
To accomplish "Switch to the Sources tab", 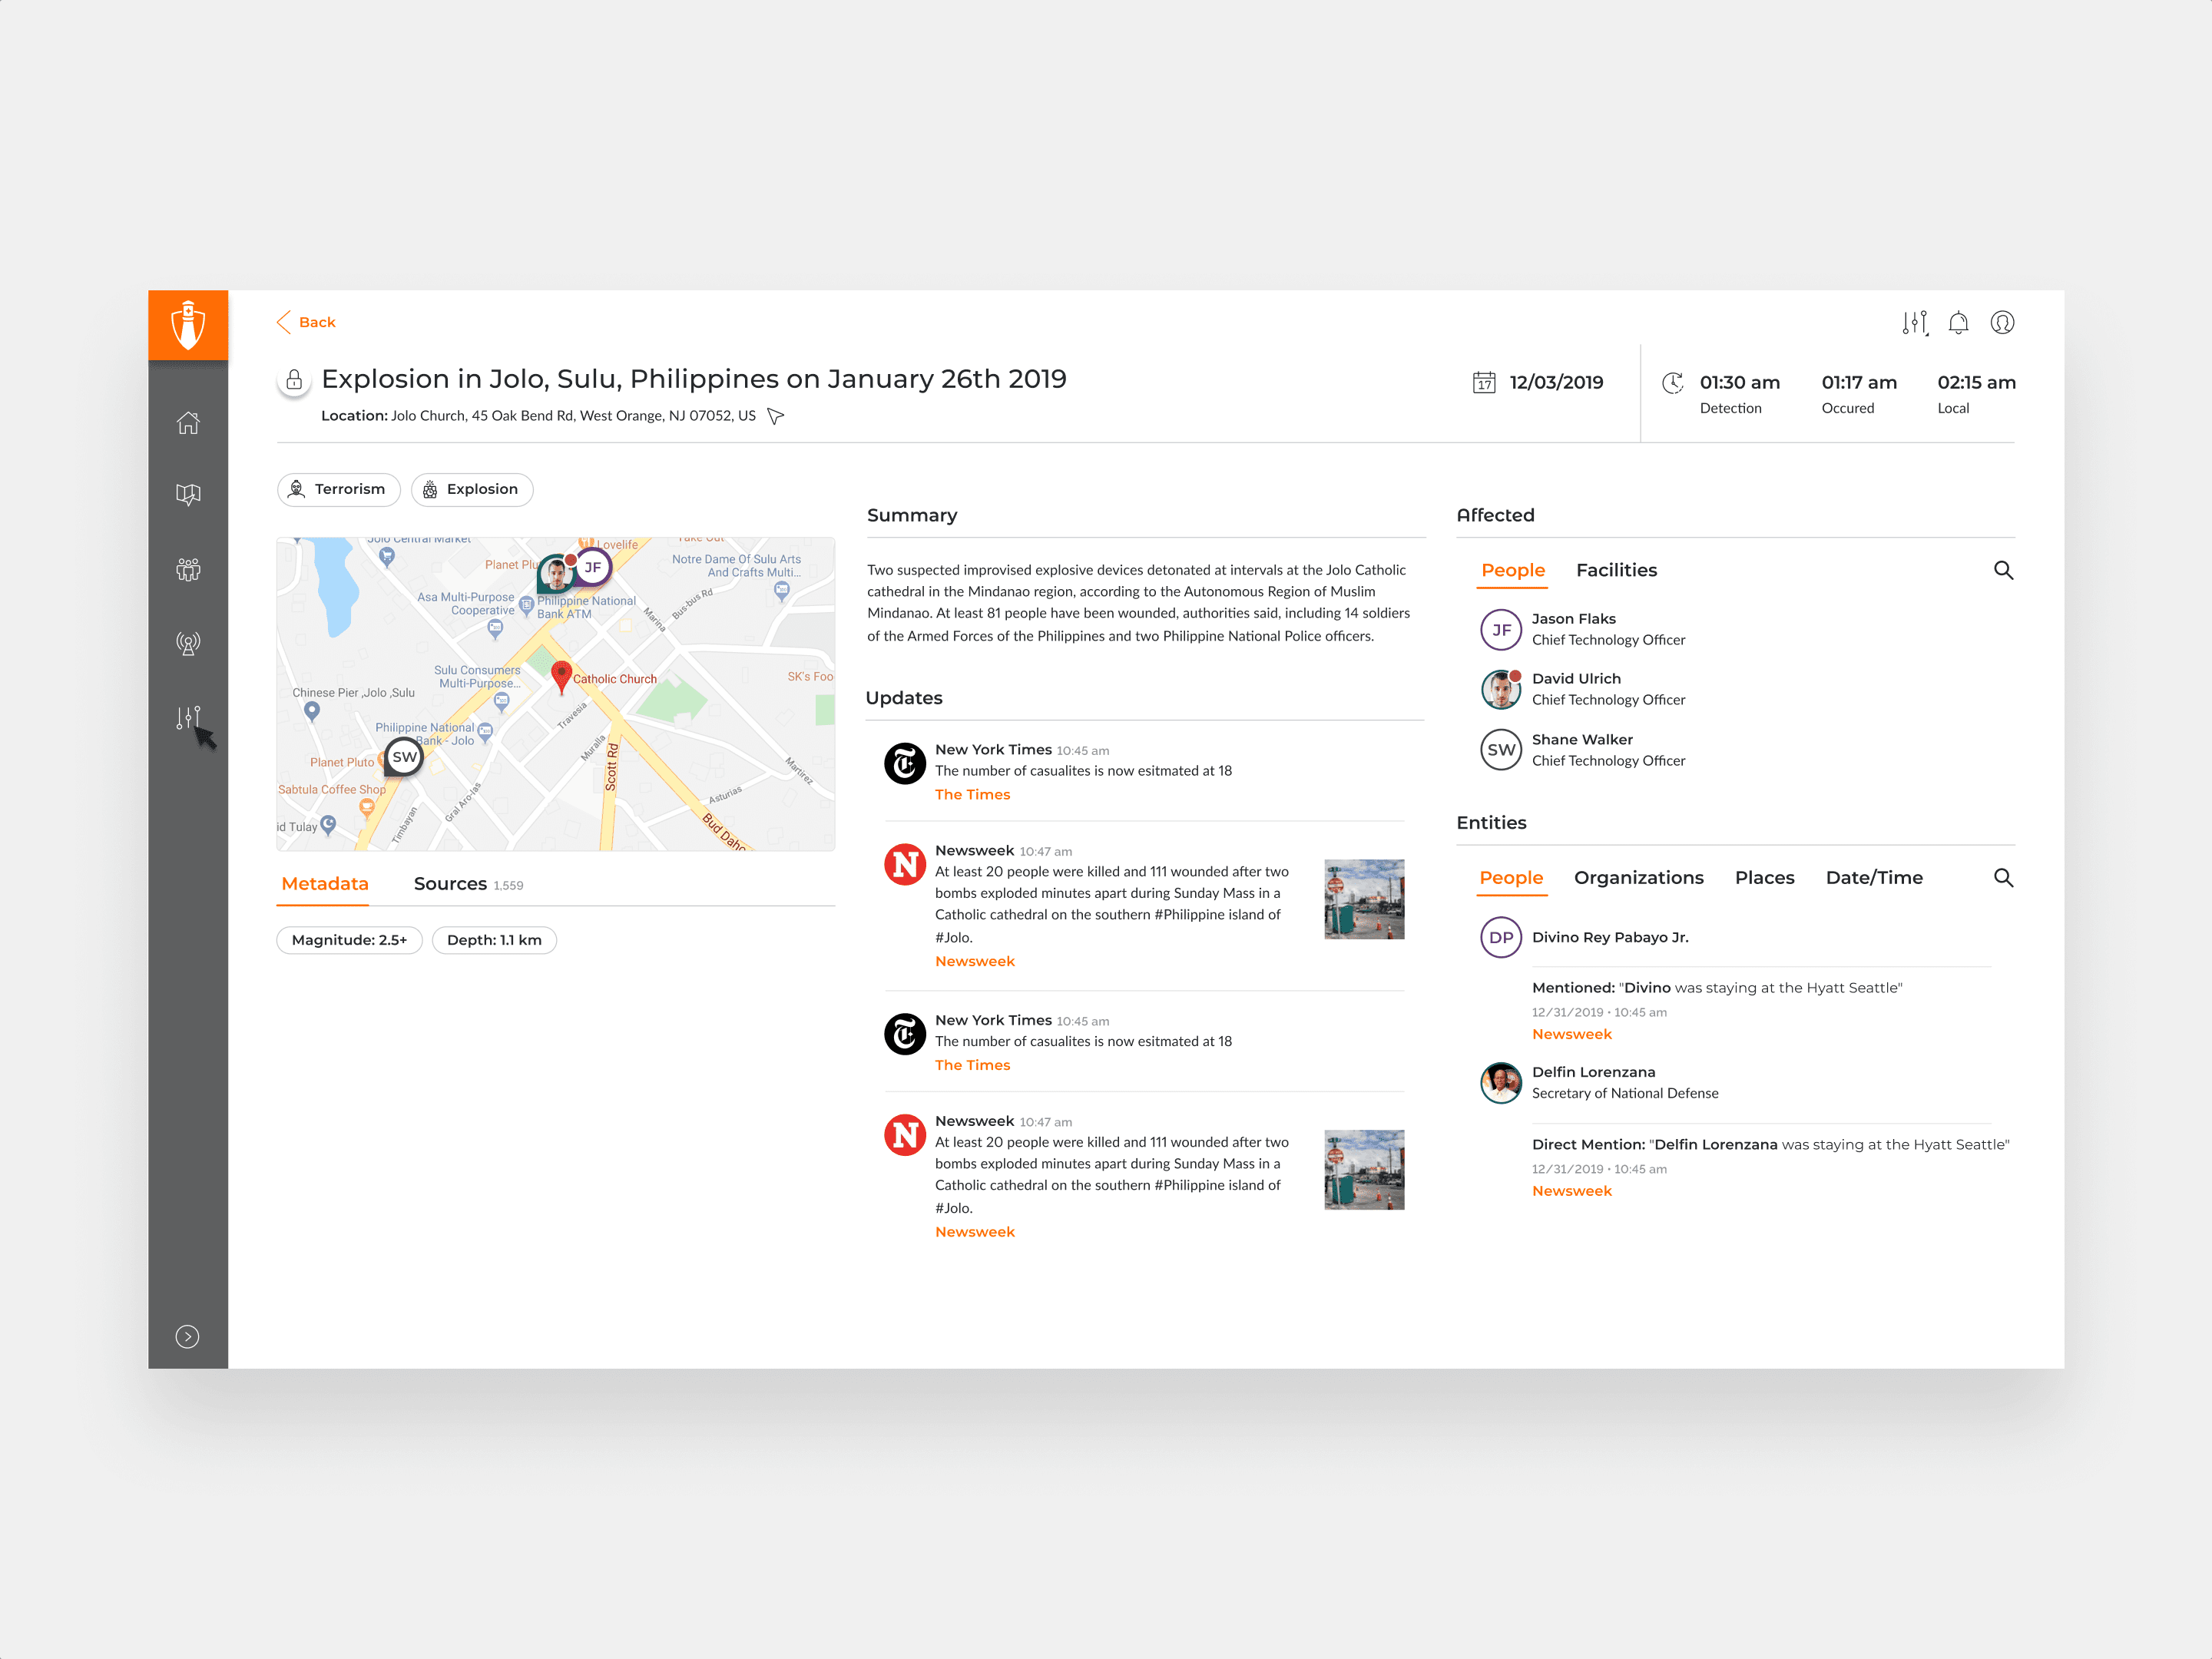I will [x=451, y=884].
